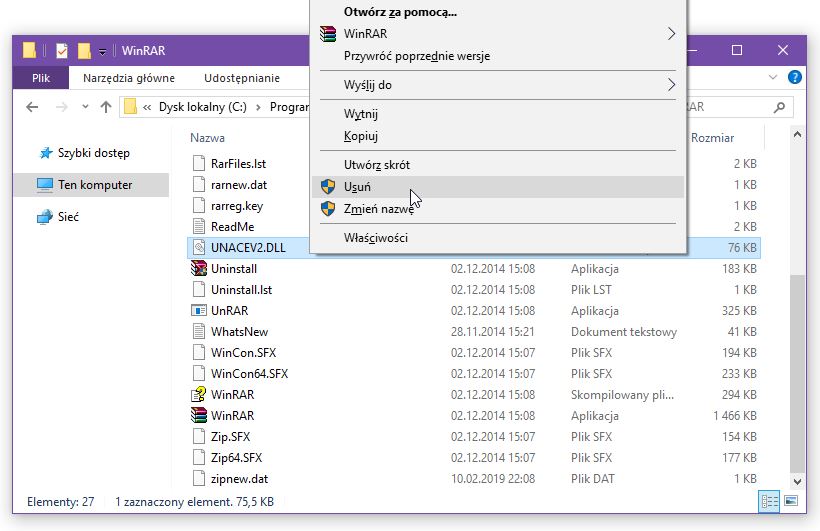Click the scrollbar up arrow

coord(797,135)
